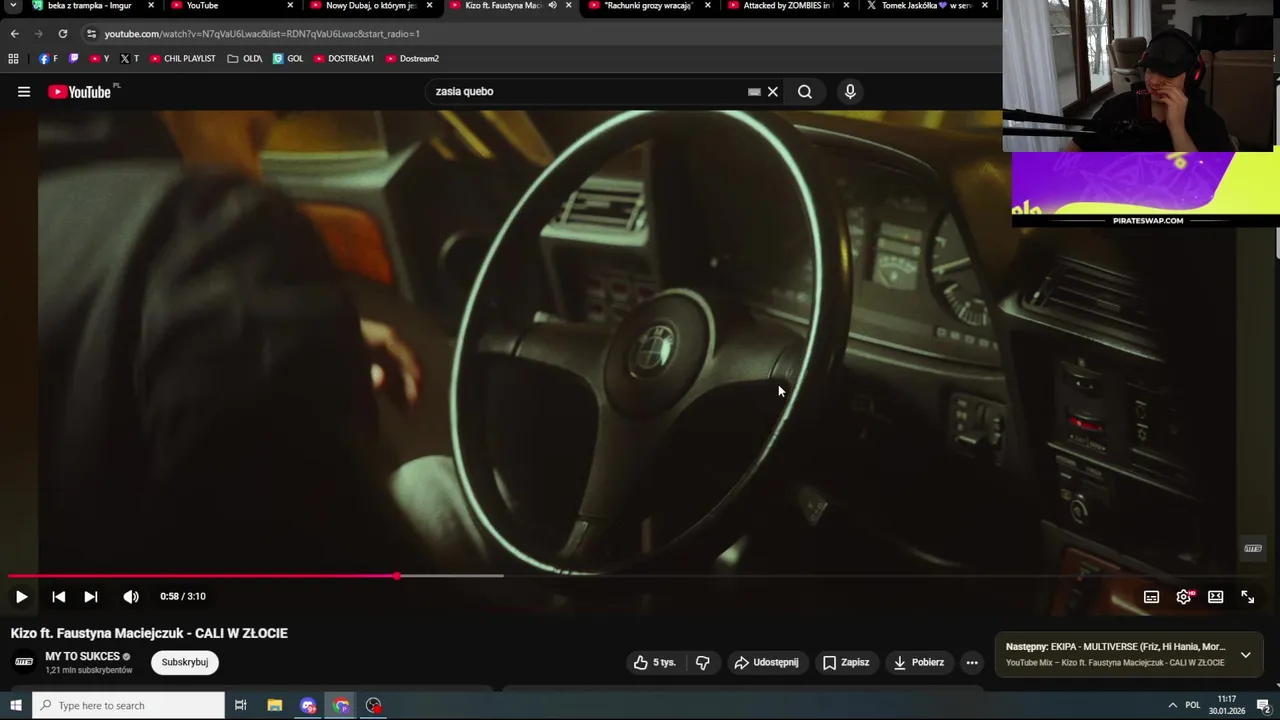Open MY TO SUKCES channel name
The image size is (1280, 720).
point(82,657)
